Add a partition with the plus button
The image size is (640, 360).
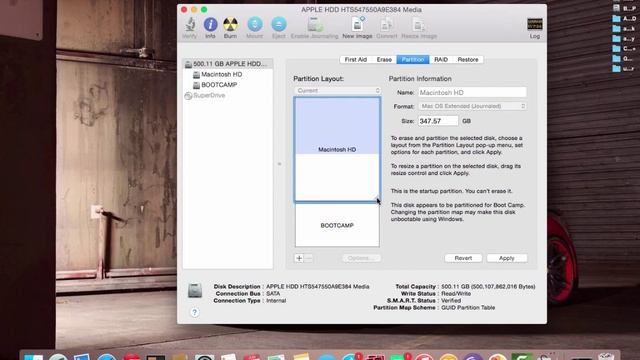(x=299, y=258)
